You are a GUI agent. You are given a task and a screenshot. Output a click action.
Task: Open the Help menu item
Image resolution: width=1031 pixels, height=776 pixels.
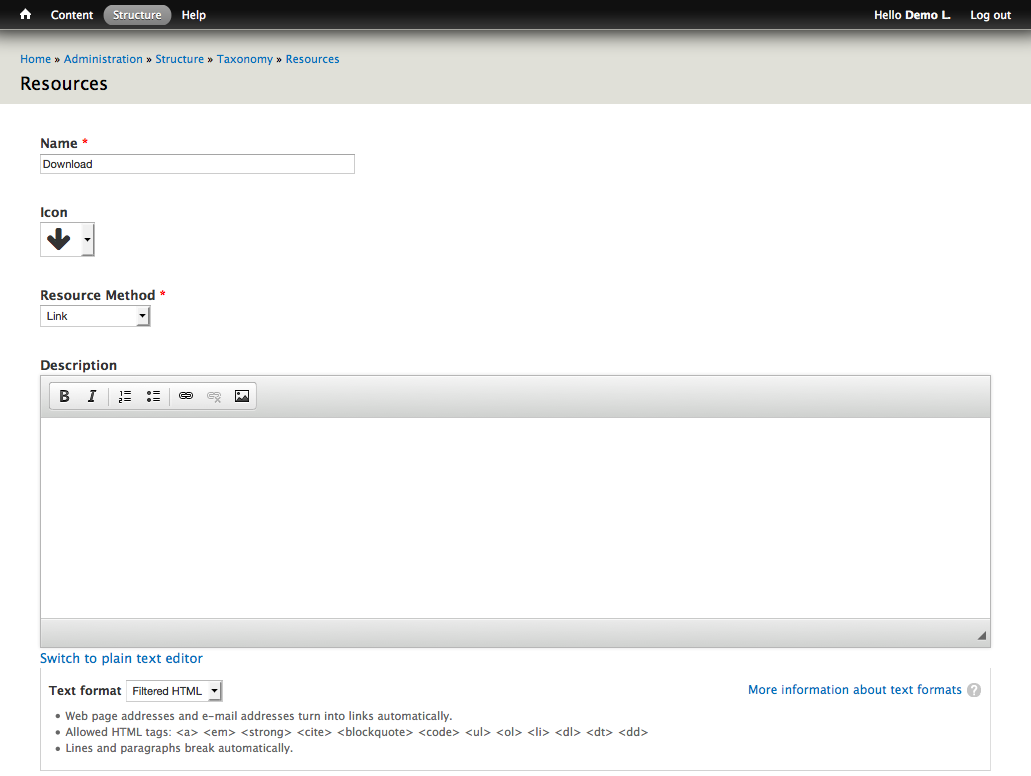(x=194, y=15)
